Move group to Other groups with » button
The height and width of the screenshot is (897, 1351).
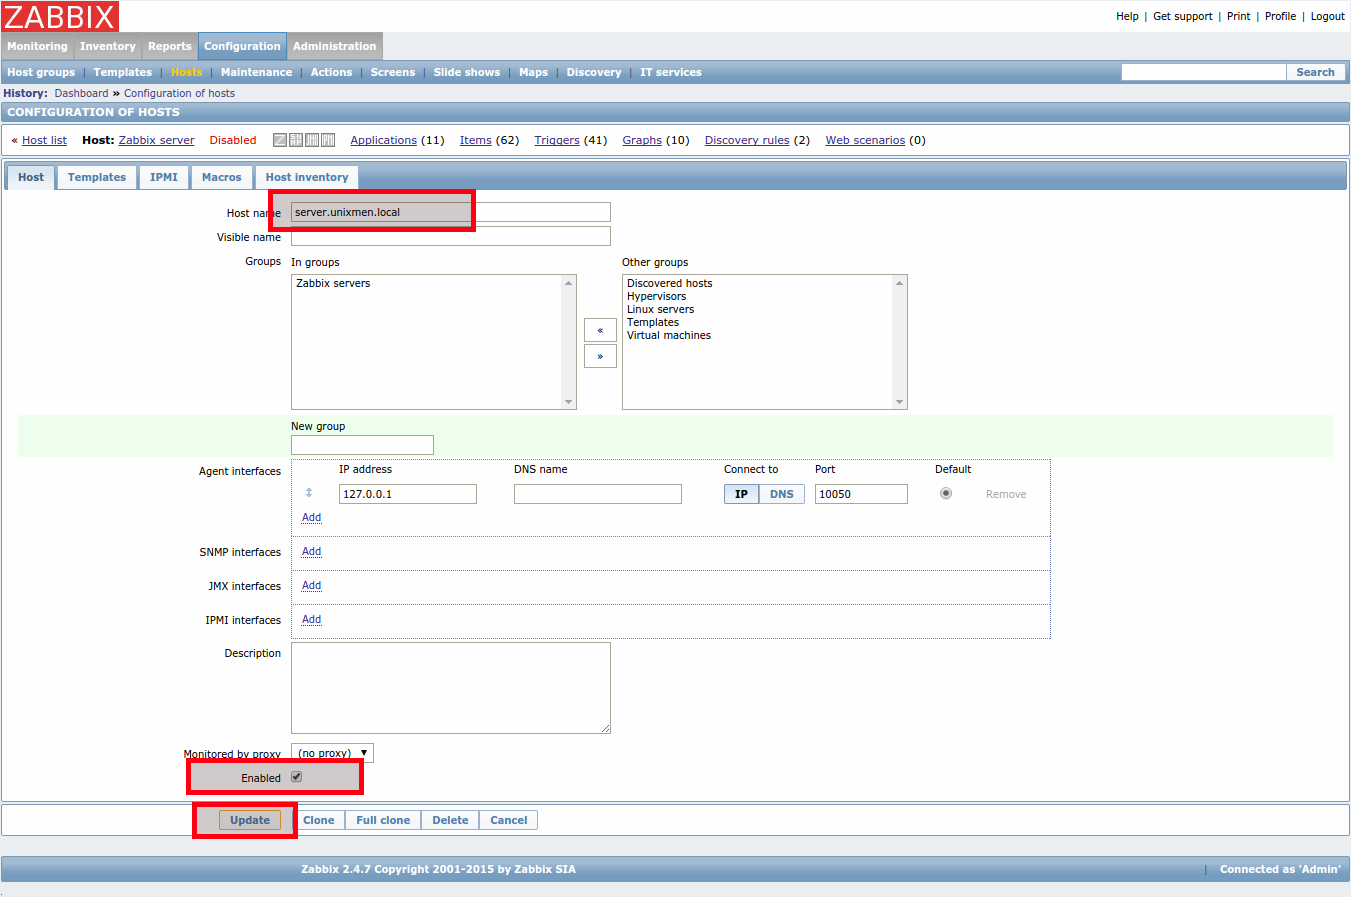click(600, 356)
